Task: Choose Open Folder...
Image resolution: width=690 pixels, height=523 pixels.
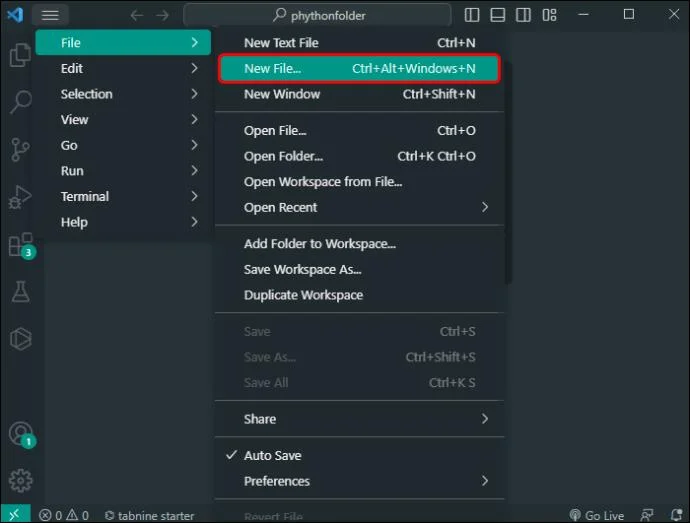Action: 359,156
